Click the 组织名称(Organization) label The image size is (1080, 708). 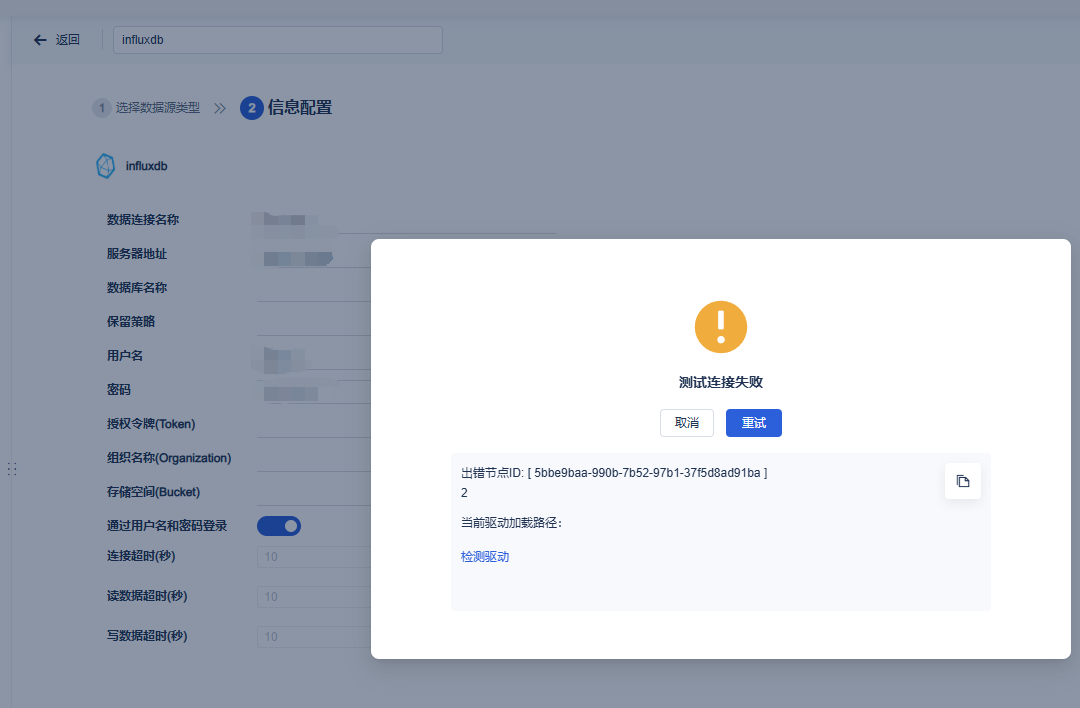pyautogui.click(x=169, y=458)
